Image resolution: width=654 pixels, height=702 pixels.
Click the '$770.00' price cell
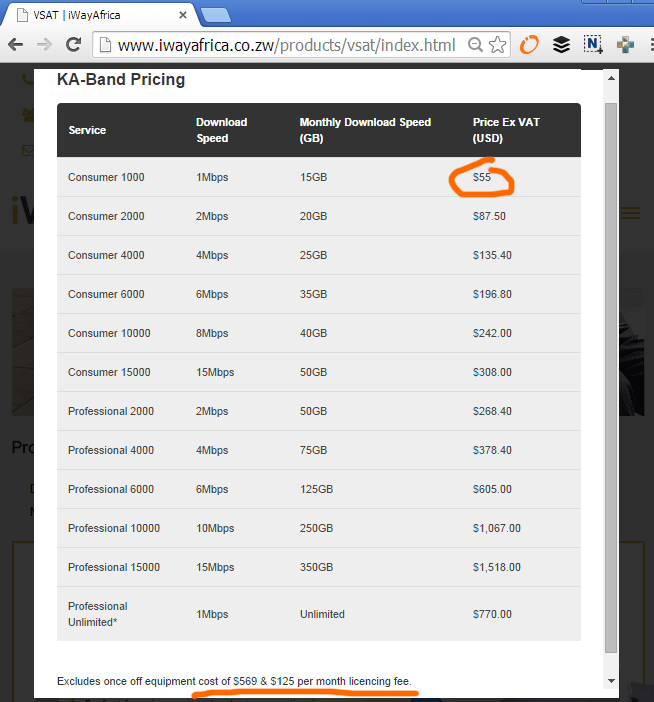pos(492,614)
